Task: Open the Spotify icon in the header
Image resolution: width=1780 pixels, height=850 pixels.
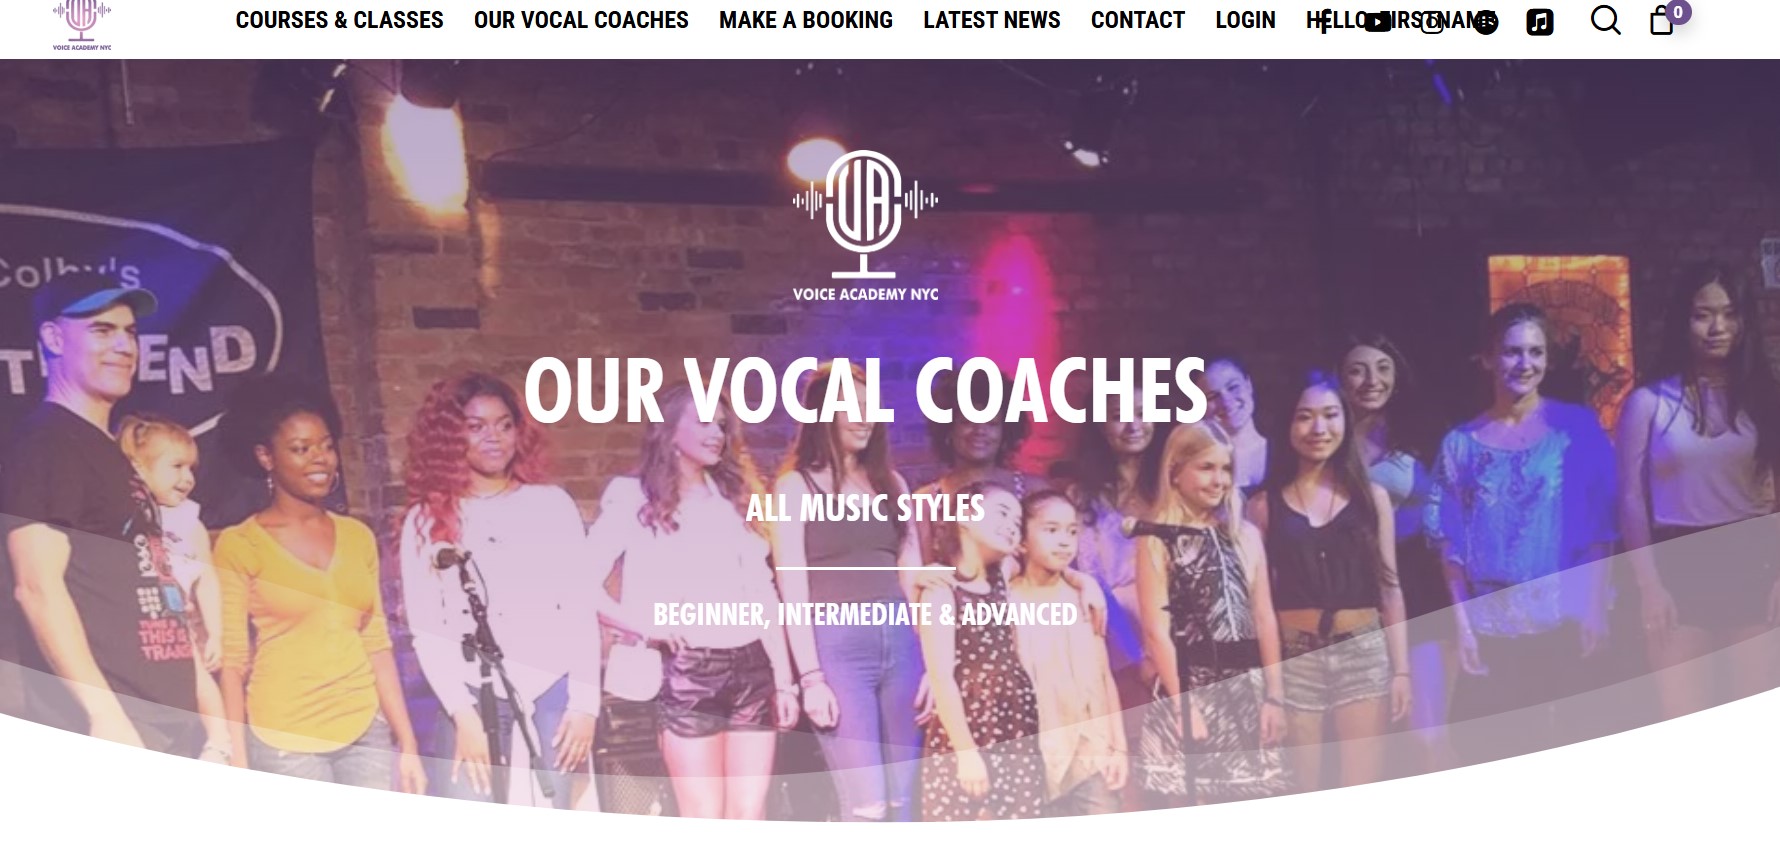Action: pyautogui.click(x=1486, y=21)
